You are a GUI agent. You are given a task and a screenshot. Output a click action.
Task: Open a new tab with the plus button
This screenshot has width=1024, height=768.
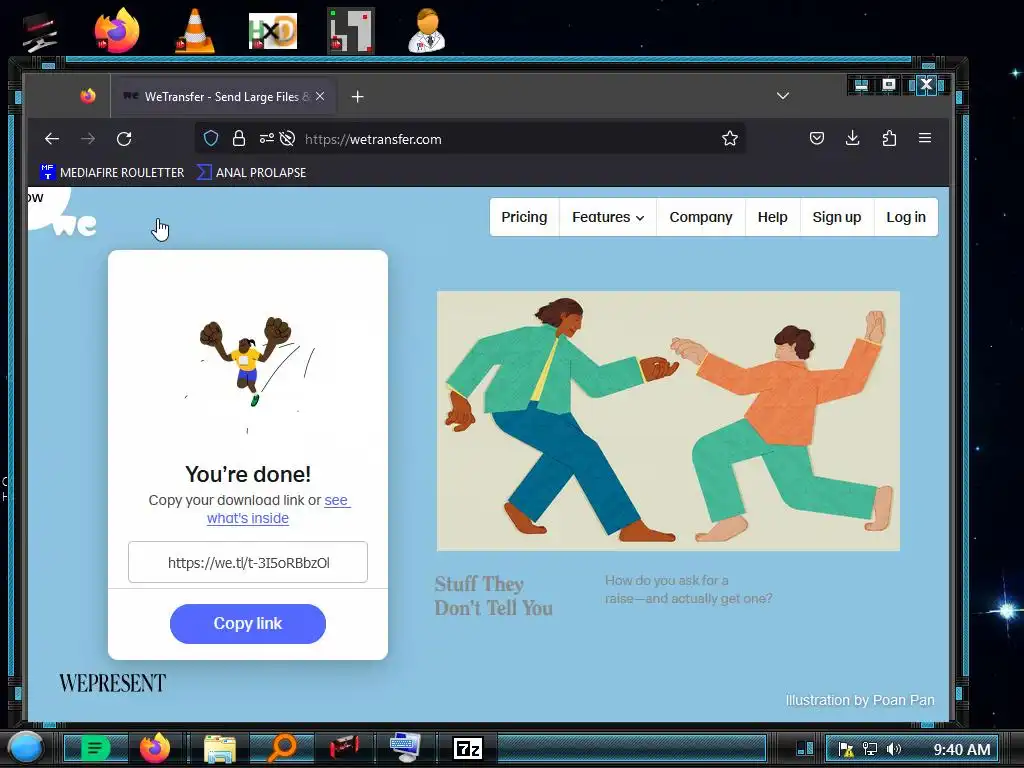click(357, 97)
